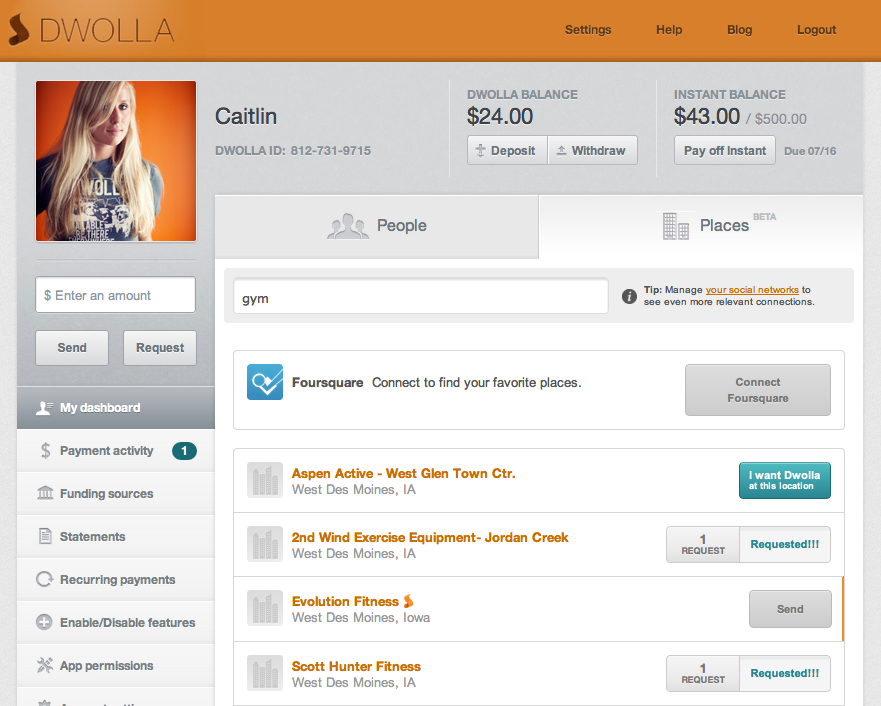Open Enable/Disable features in the sidebar
The image size is (881, 706).
point(116,622)
